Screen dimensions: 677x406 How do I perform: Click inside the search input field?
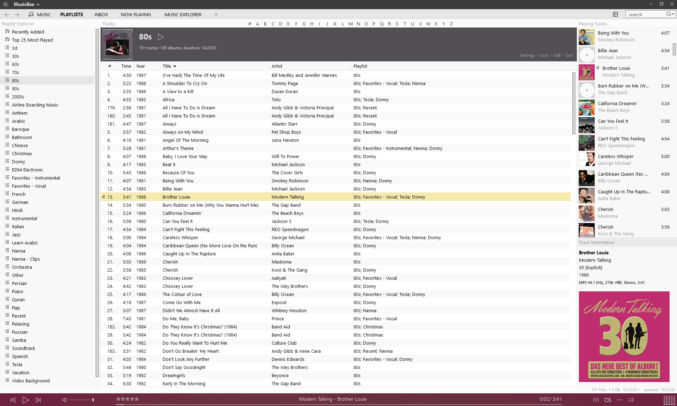click(x=645, y=14)
